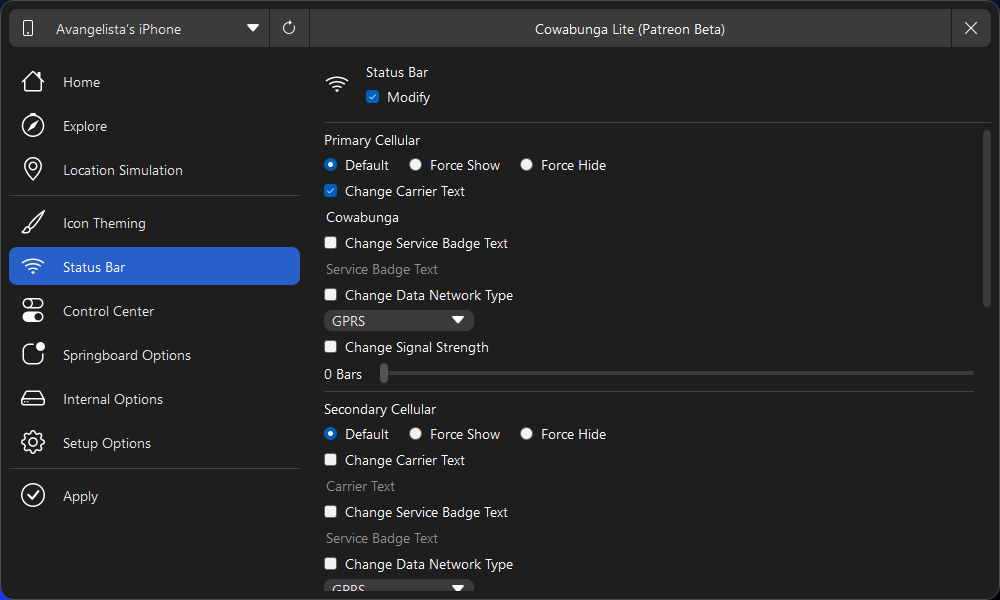The height and width of the screenshot is (600, 1000).
Task: Enable Secondary Change Service Badge Text
Action: tap(330, 512)
